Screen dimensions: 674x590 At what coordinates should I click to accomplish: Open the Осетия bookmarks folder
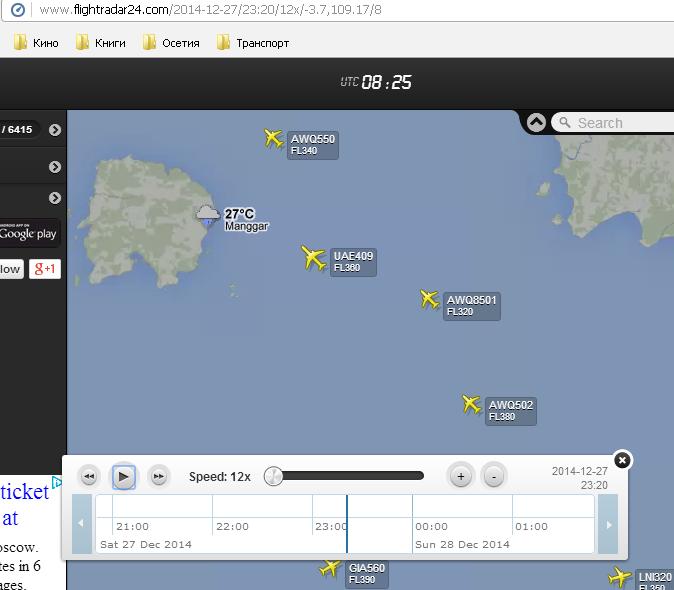pos(172,43)
